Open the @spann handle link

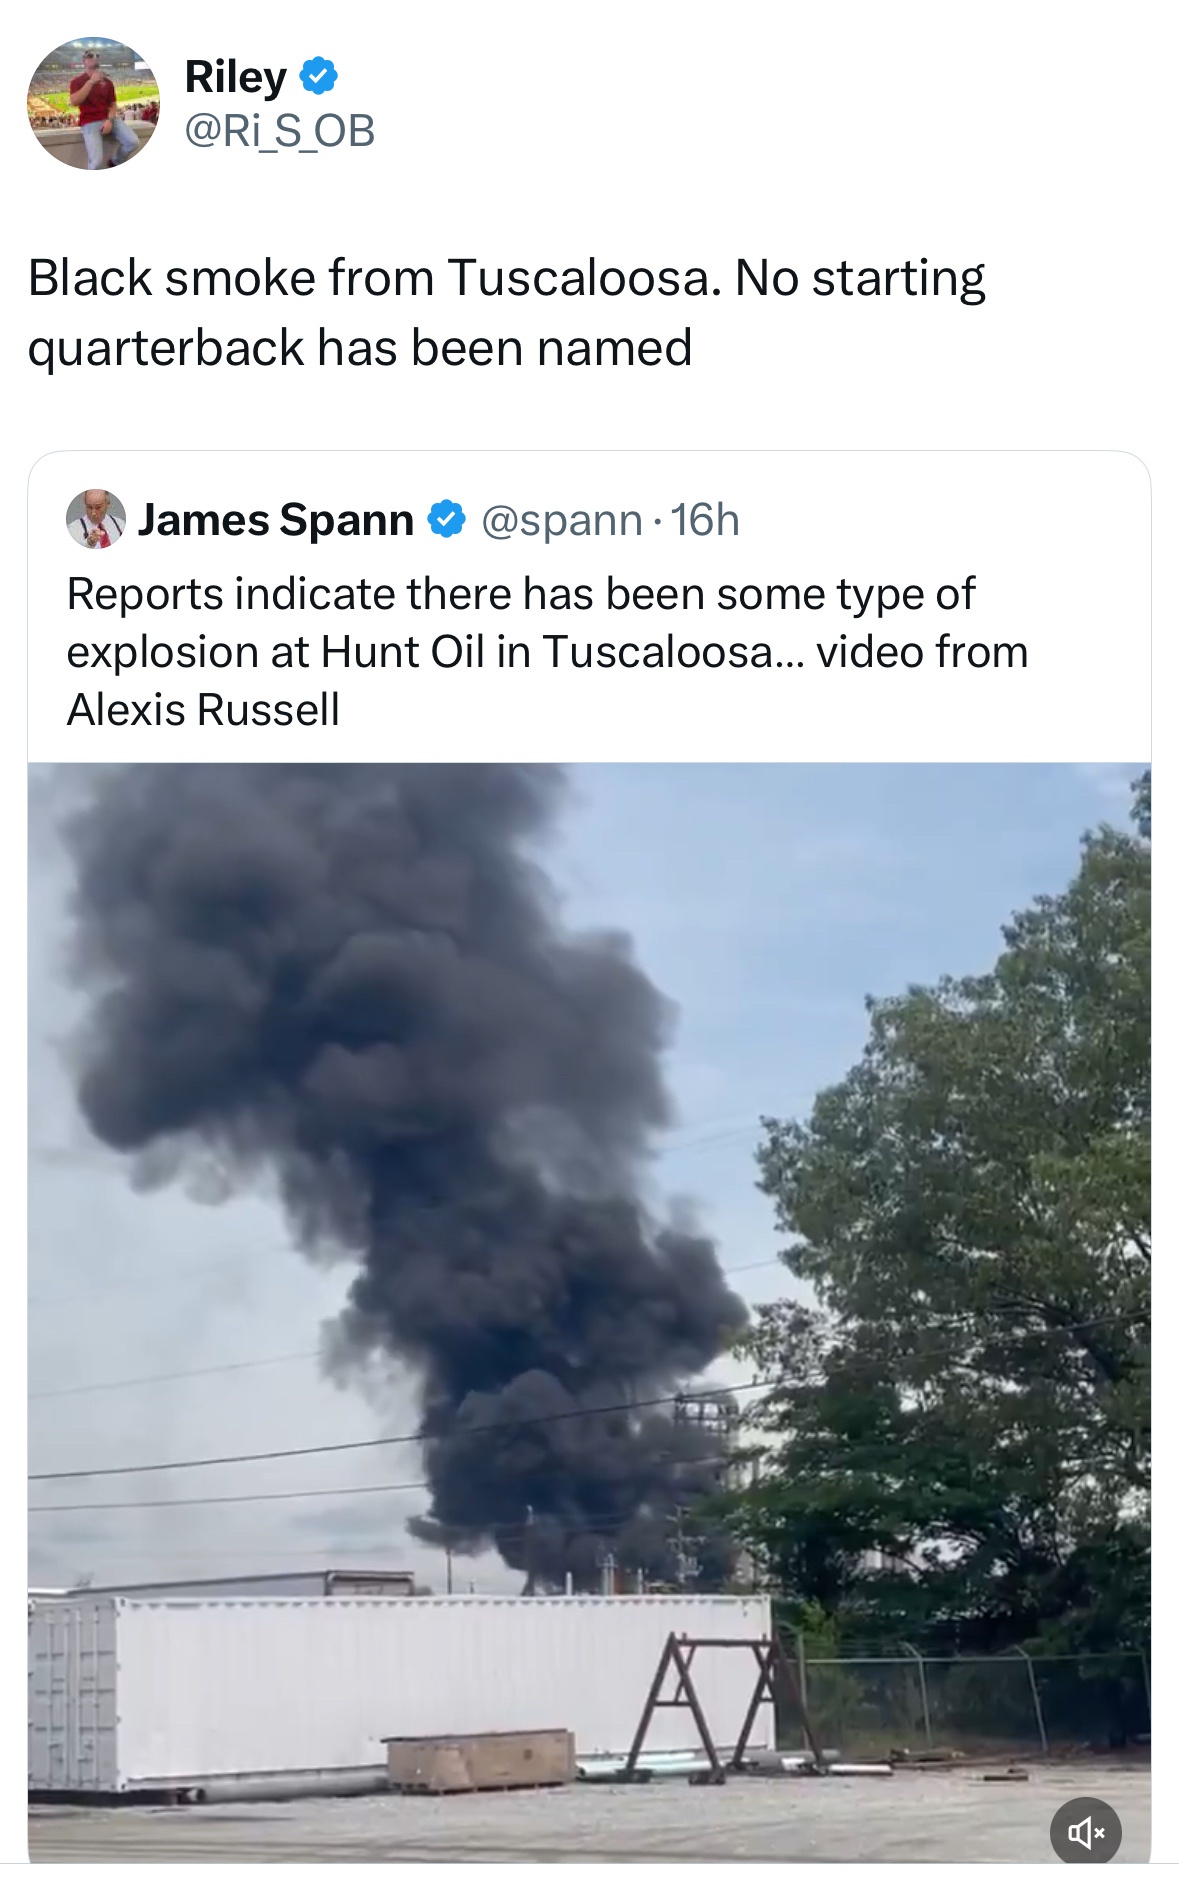[561, 520]
